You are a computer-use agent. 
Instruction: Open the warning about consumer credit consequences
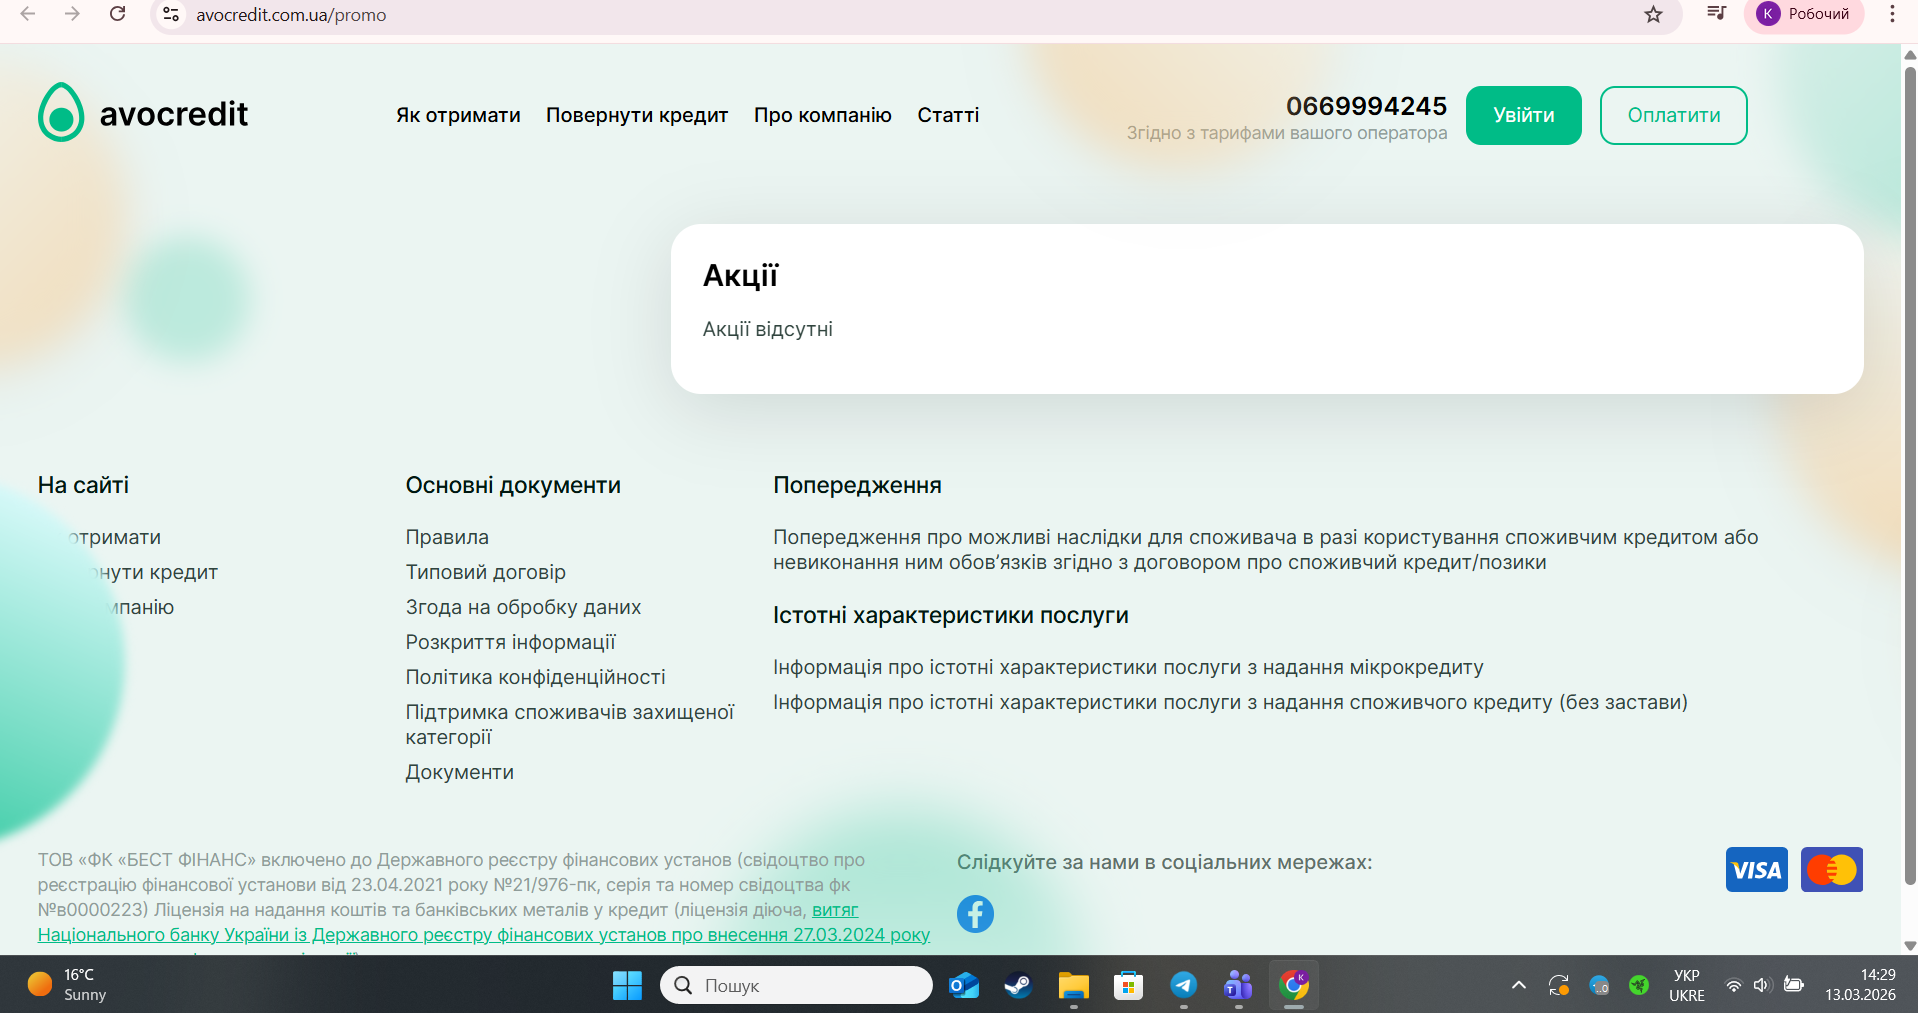pyautogui.click(x=1266, y=549)
